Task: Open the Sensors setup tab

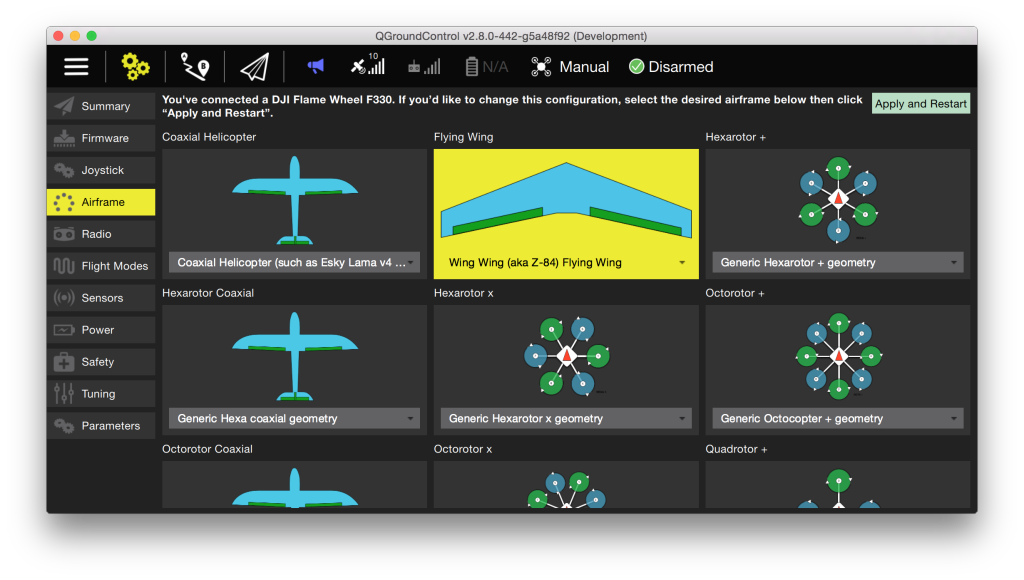Action: pos(101,298)
